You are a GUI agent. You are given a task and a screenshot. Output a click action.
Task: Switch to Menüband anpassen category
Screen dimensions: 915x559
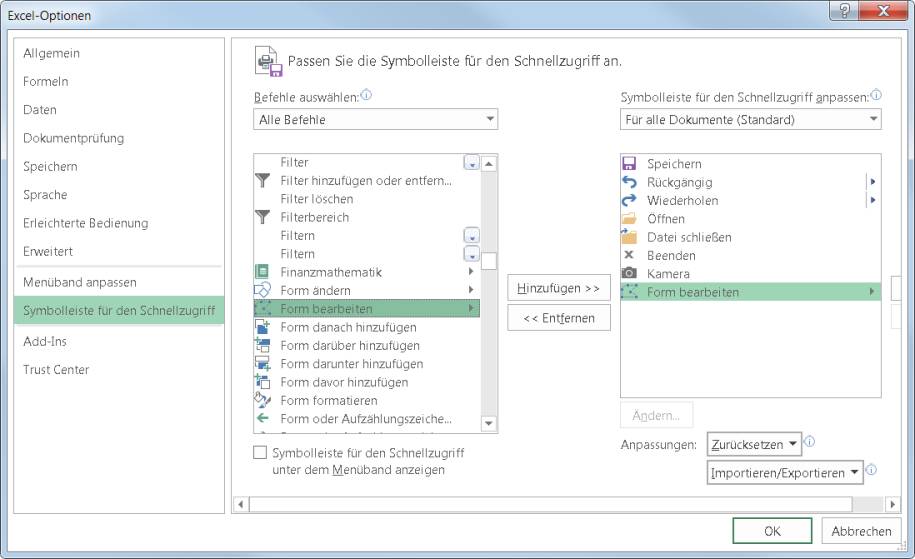(80, 283)
